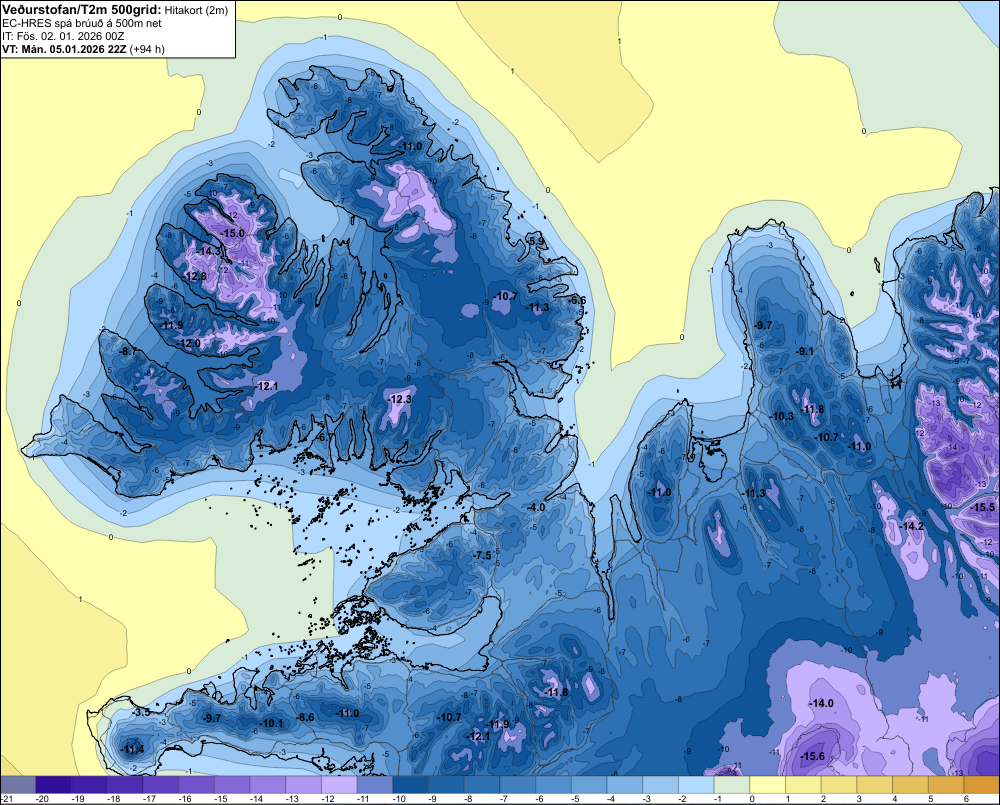Screen dimensions: 1000x805
Task: Click the map title 'Veðurstofan/T2m 500grid'
Action: tap(81, 10)
